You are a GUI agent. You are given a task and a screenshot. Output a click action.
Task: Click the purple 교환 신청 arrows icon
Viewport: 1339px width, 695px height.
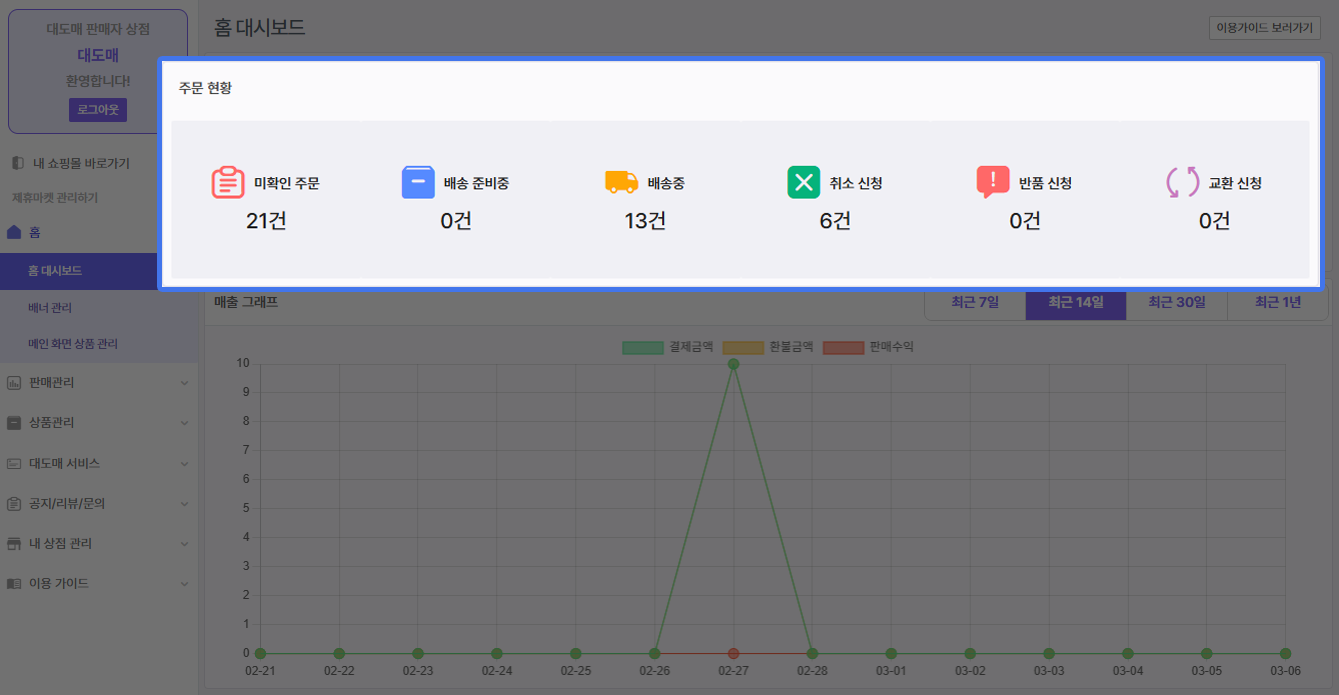(1182, 183)
